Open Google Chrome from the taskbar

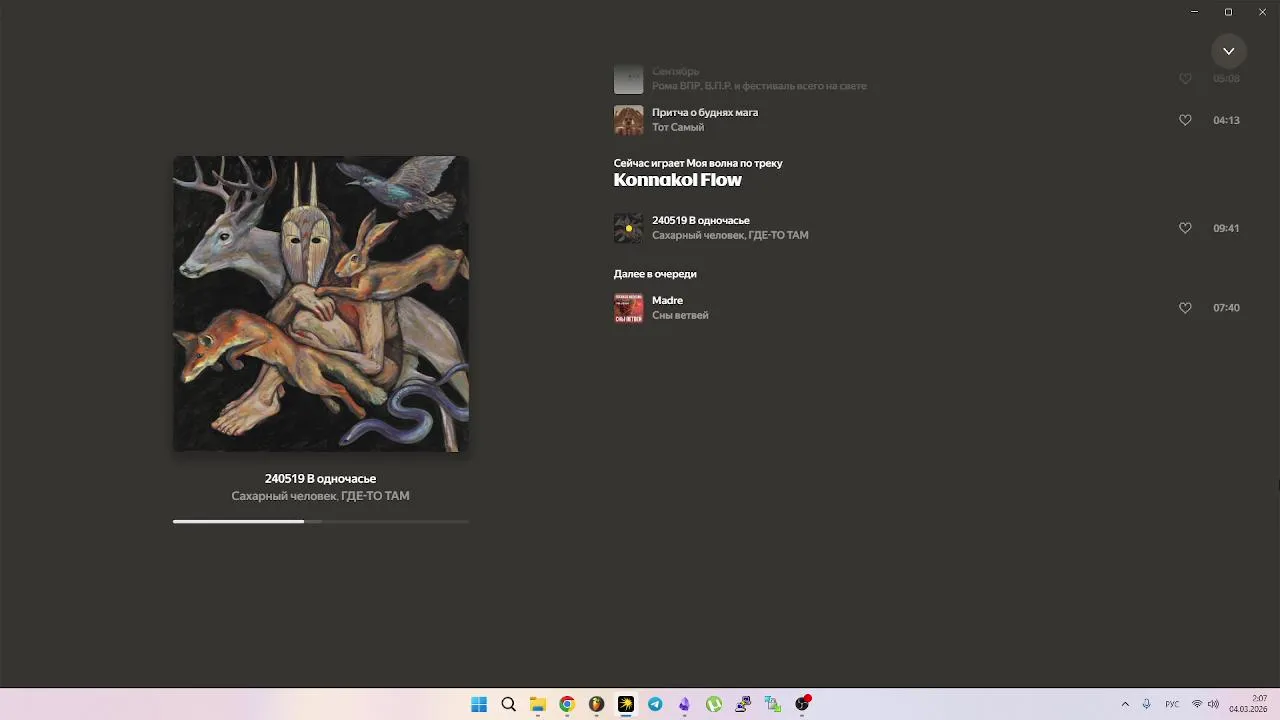pyautogui.click(x=567, y=704)
